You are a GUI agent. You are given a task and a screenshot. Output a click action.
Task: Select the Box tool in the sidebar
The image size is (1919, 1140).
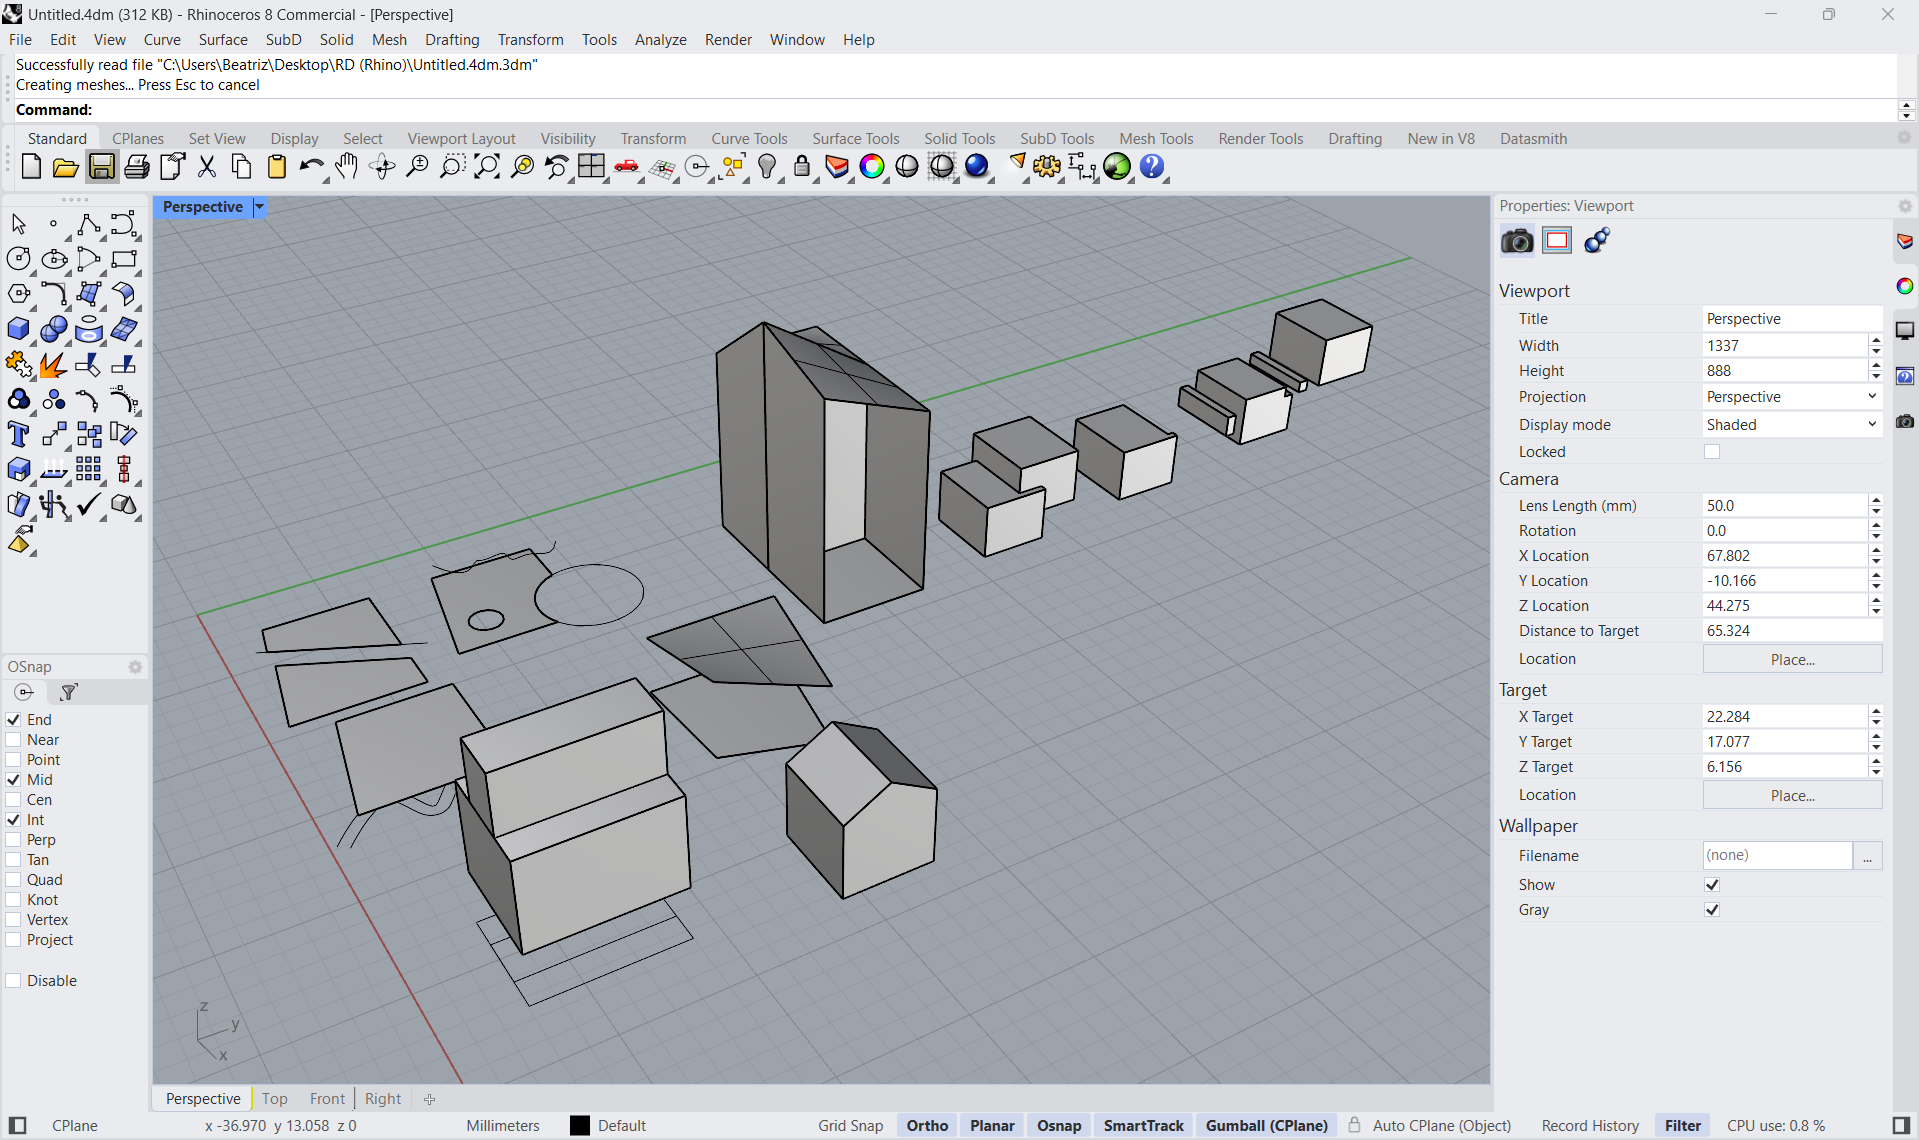(18, 328)
